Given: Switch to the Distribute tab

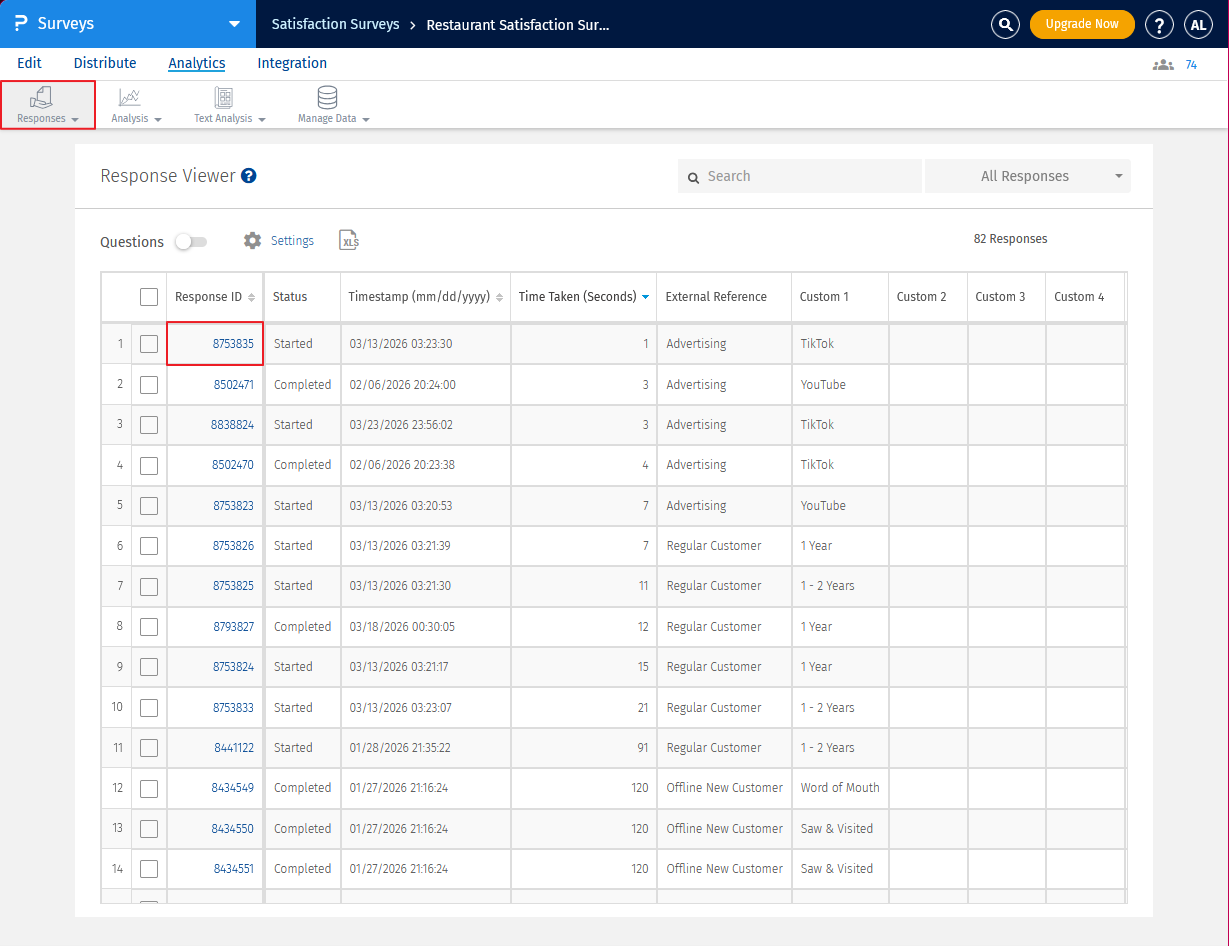Looking at the screenshot, I should pyautogui.click(x=105, y=63).
